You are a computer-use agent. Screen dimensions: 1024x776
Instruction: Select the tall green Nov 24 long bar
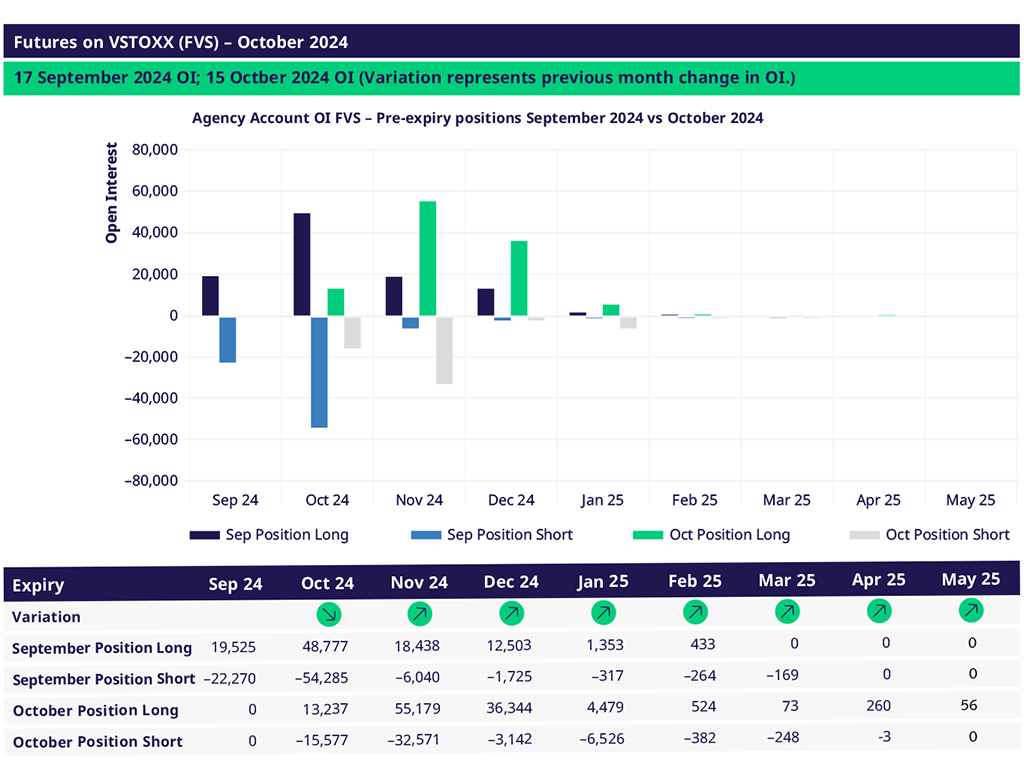click(428, 258)
